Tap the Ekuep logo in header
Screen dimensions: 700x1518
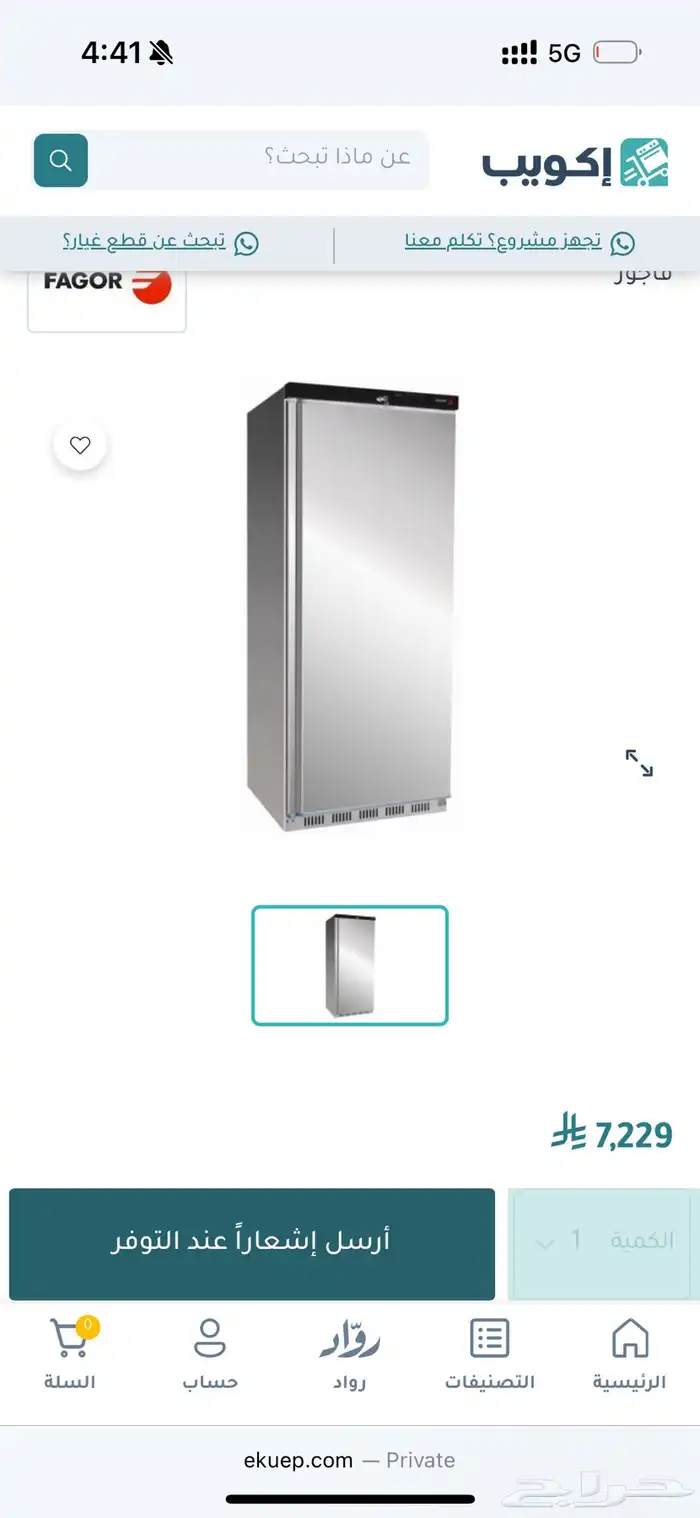coord(575,162)
